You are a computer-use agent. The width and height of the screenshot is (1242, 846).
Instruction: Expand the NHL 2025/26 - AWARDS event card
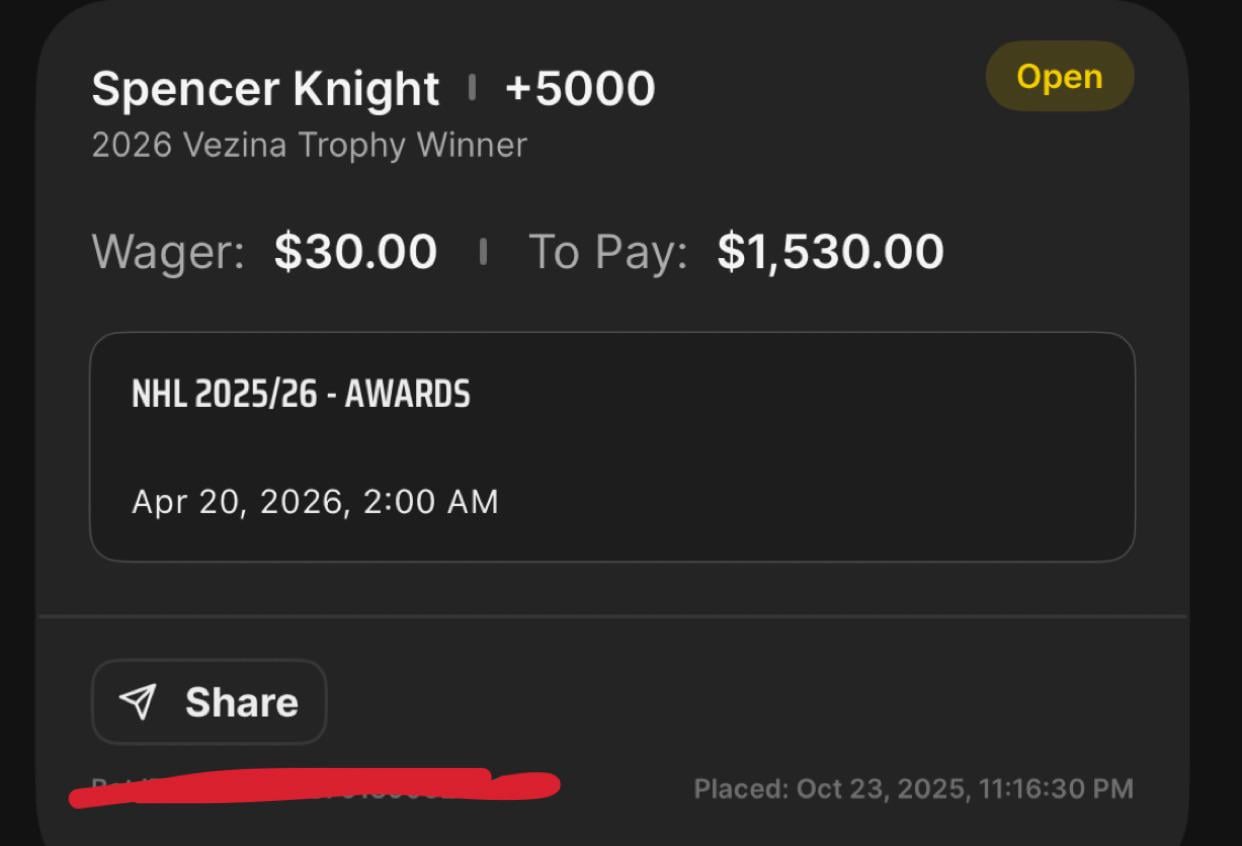pyautogui.click(x=613, y=445)
